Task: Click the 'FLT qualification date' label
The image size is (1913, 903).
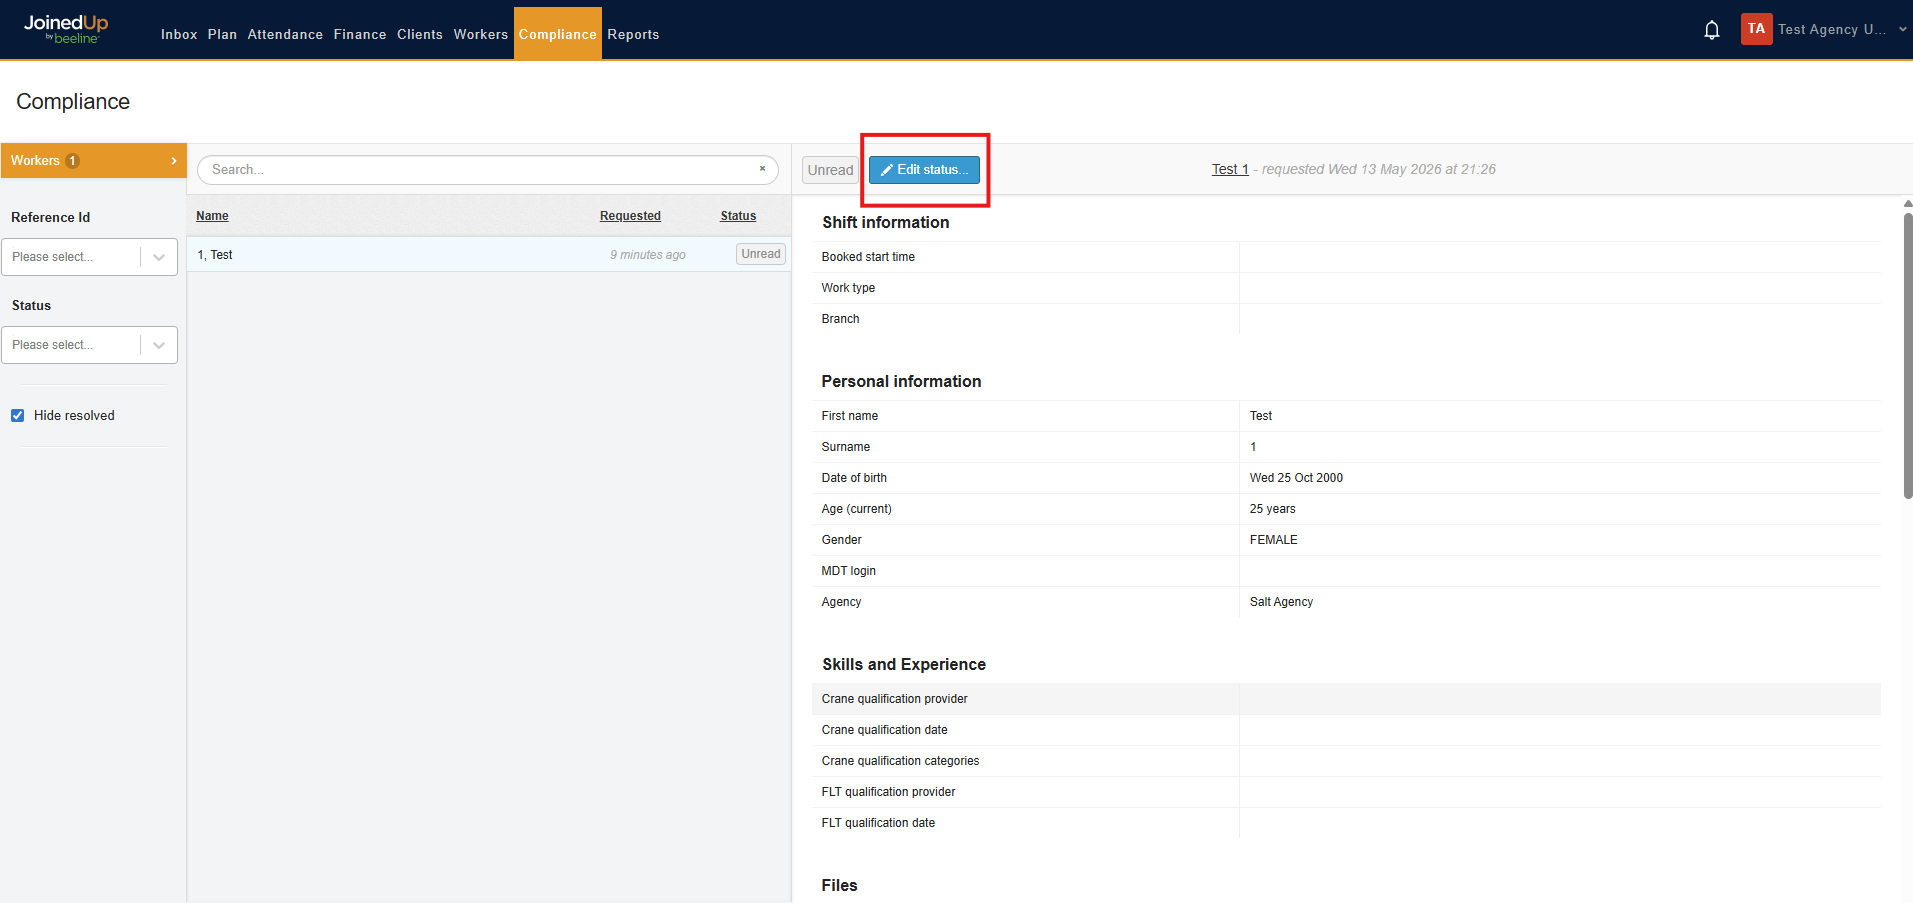Action: click(878, 823)
